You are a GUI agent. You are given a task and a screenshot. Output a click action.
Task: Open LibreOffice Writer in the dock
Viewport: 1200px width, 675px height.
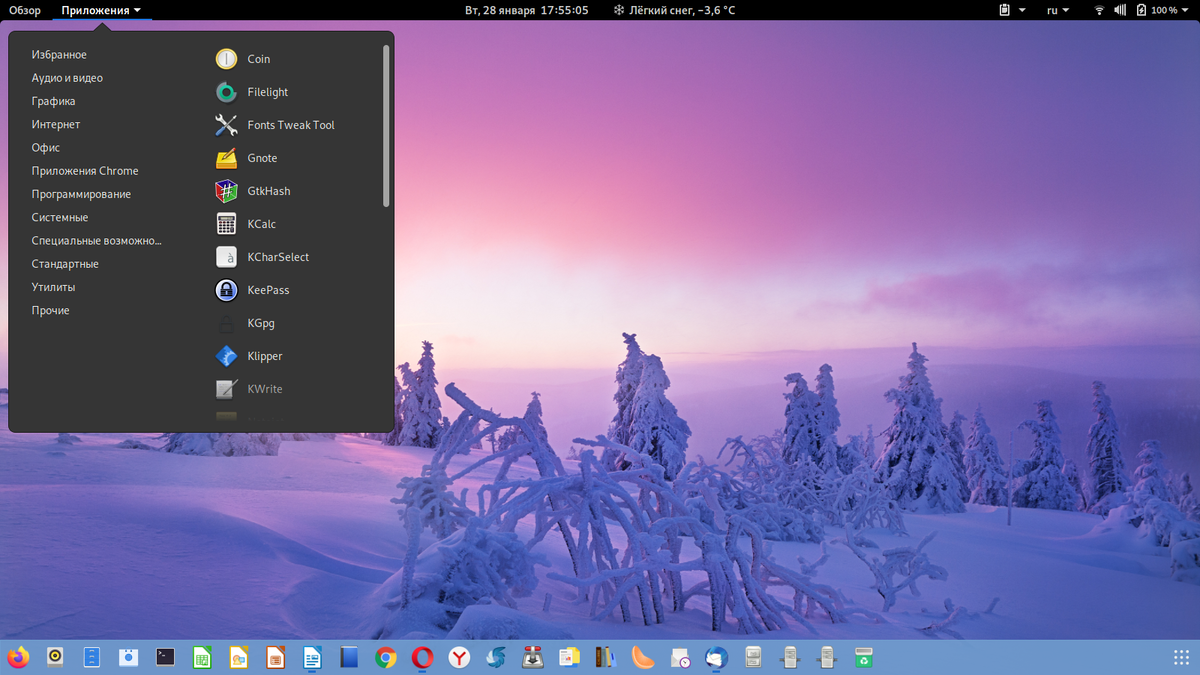coord(312,657)
